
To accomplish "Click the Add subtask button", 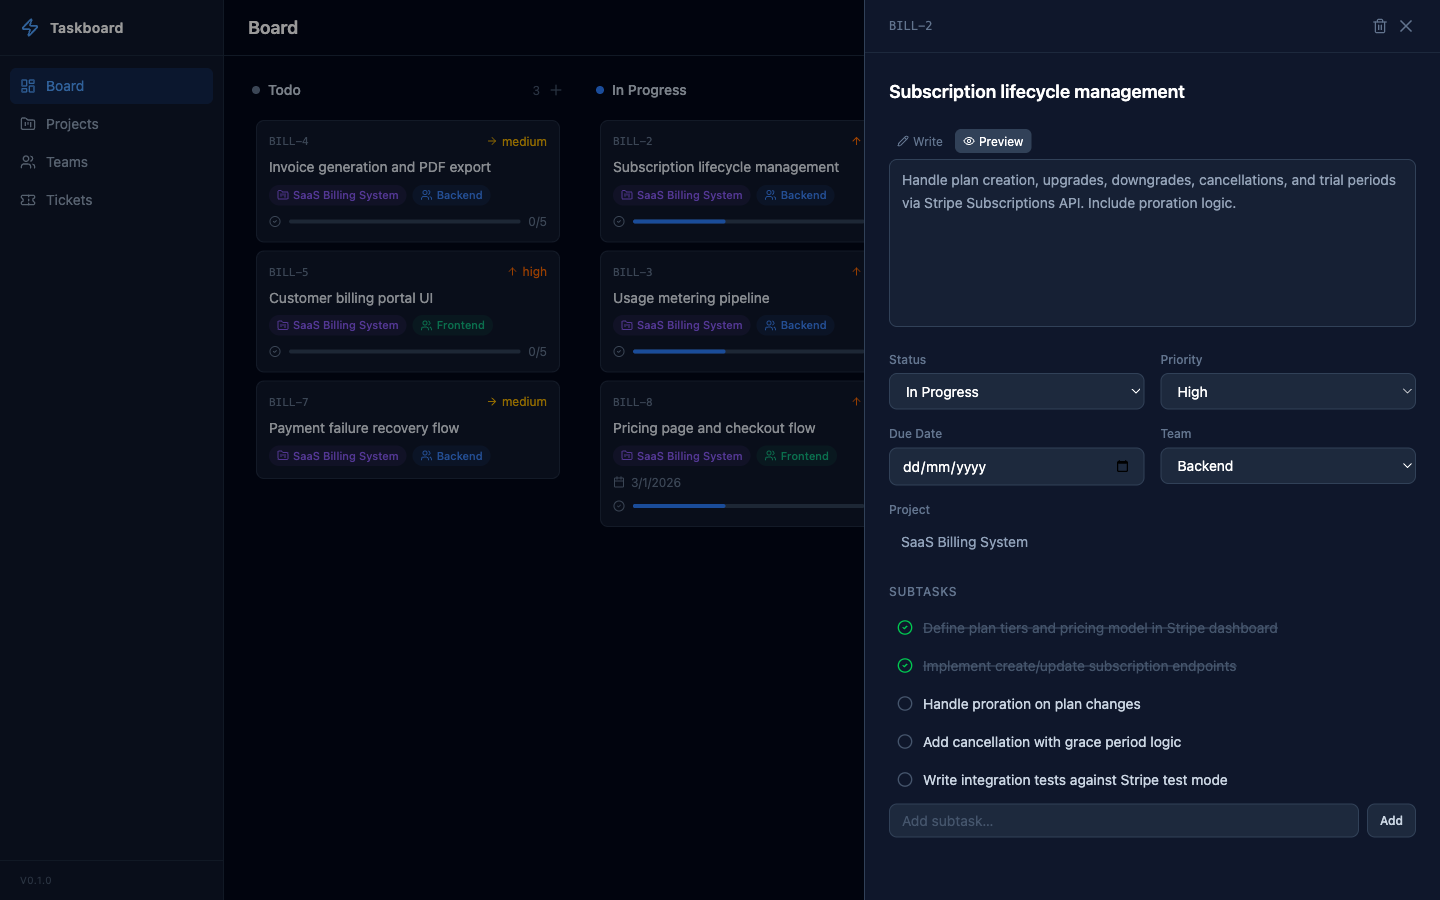I will [x=1391, y=821].
